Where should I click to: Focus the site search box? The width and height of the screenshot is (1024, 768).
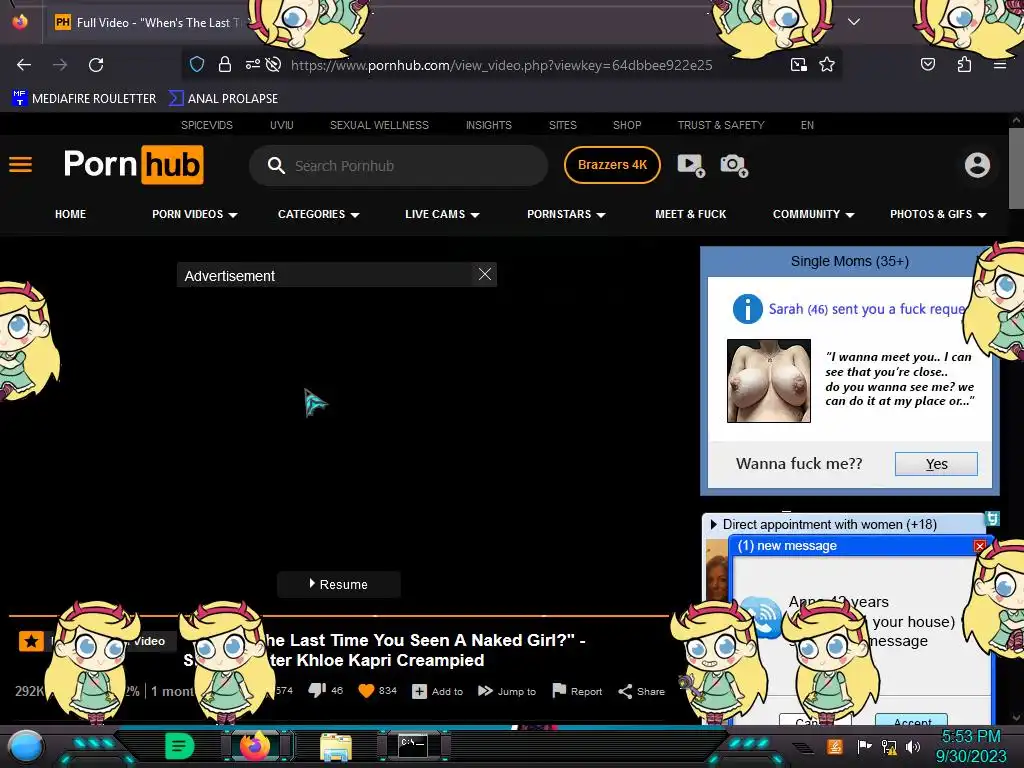398,166
